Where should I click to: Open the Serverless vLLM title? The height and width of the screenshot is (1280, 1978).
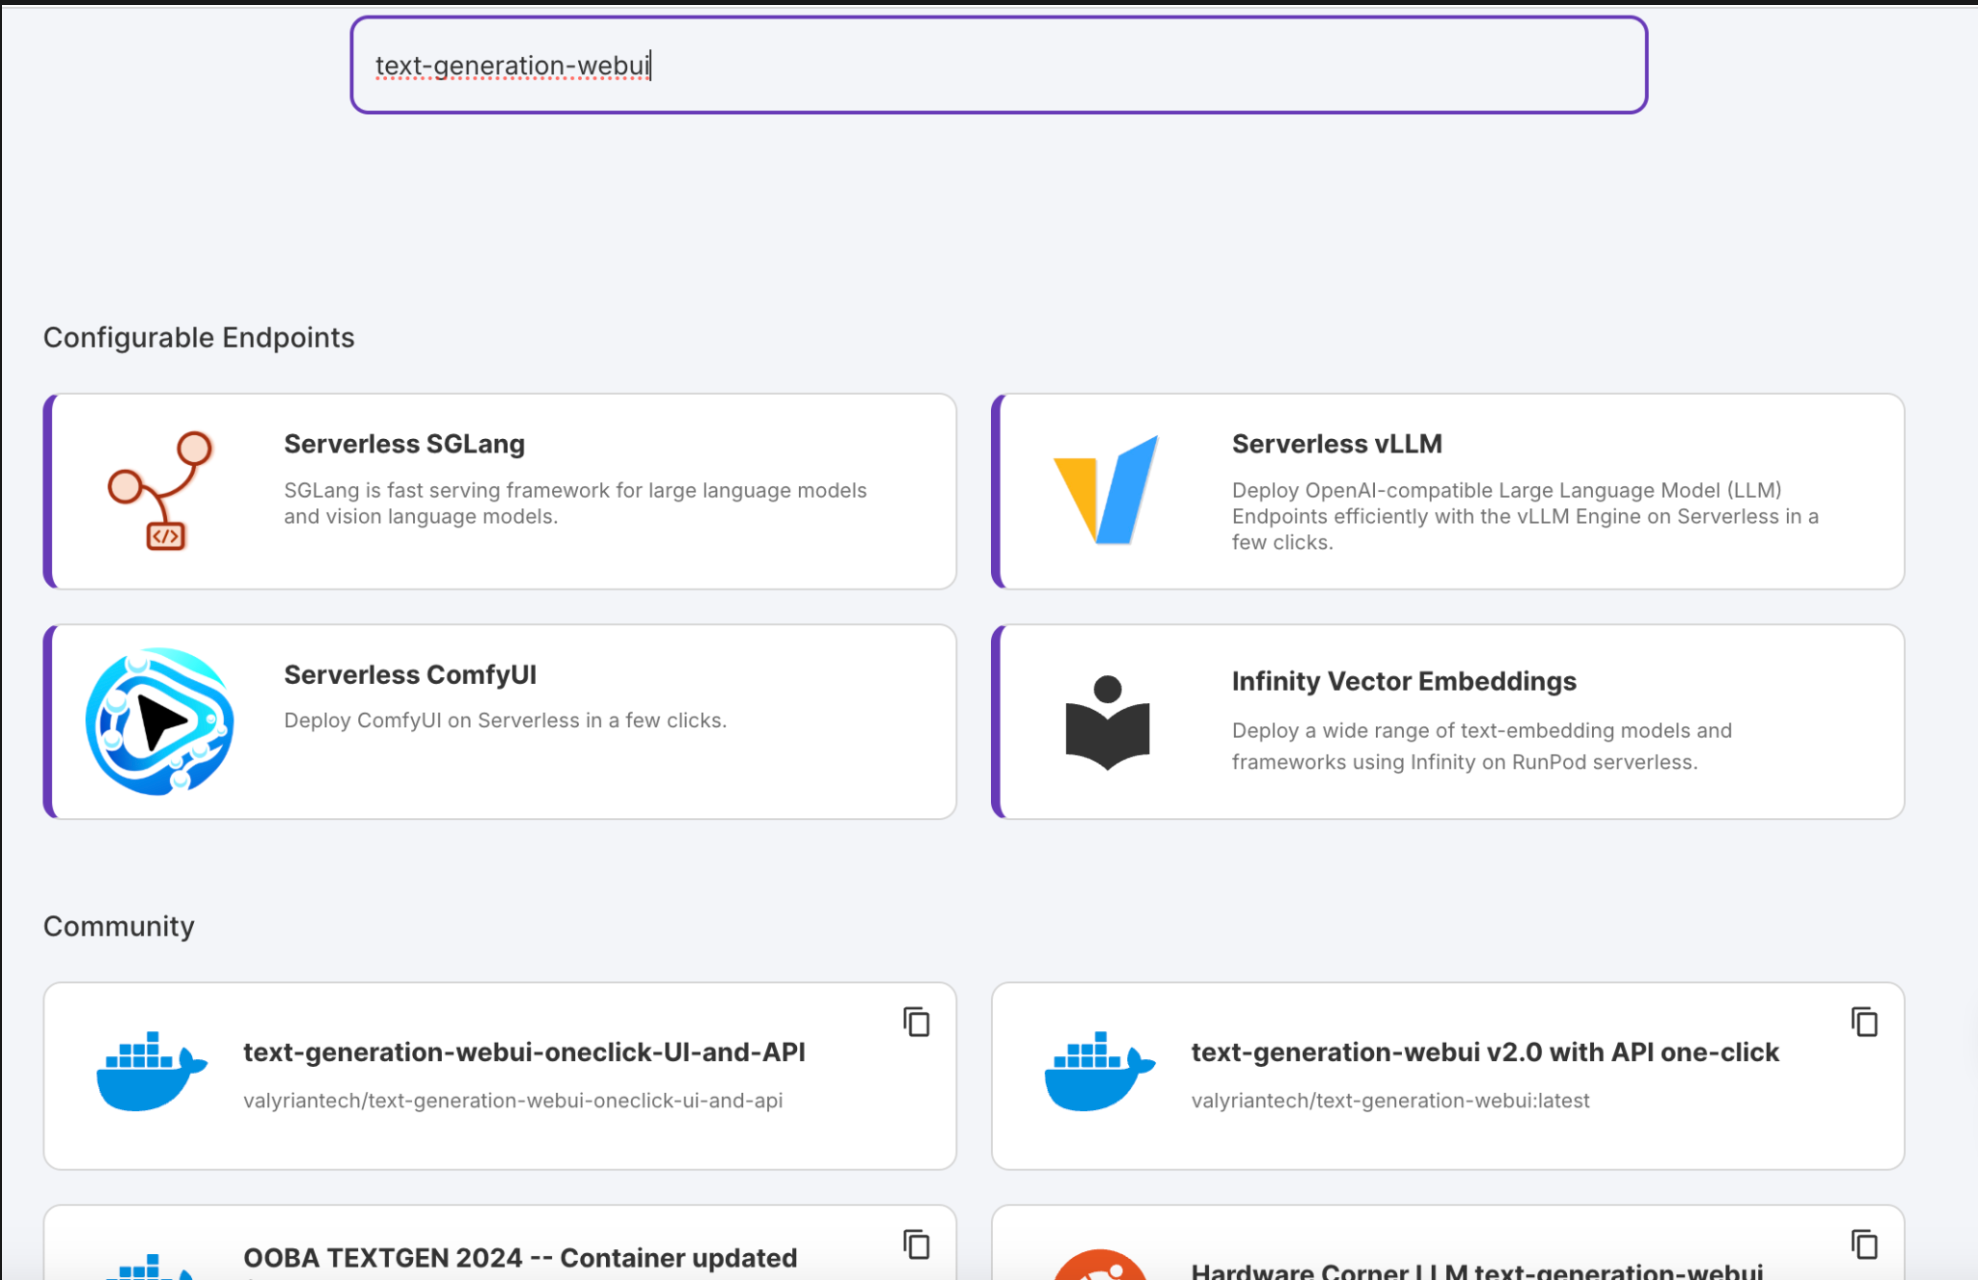click(x=1336, y=444)
